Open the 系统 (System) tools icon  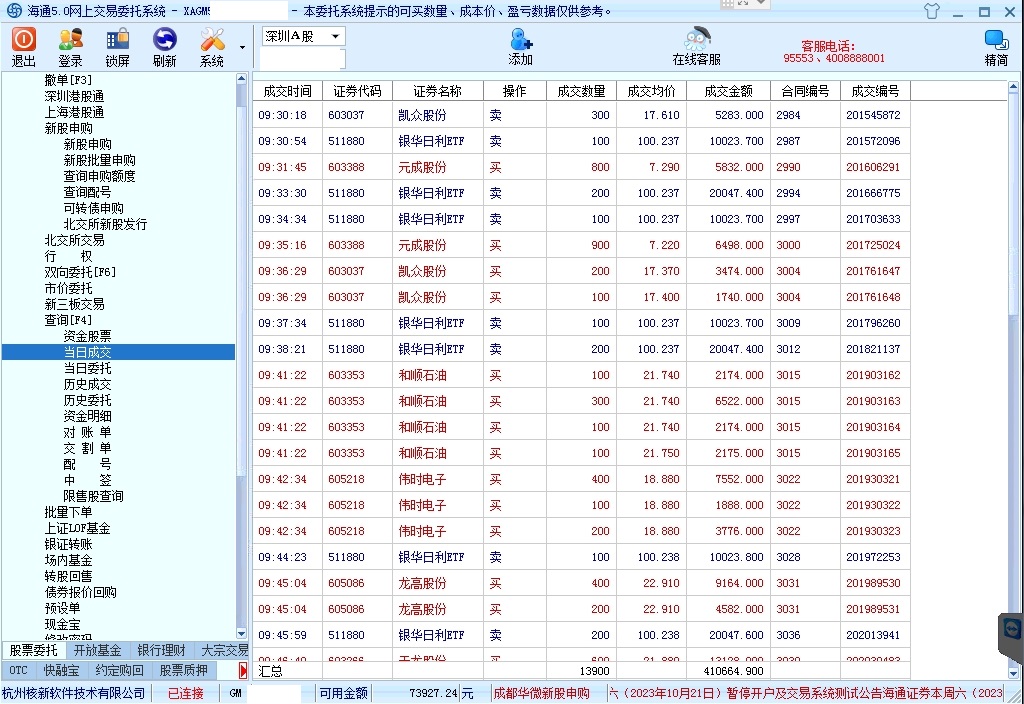(211, 46)
